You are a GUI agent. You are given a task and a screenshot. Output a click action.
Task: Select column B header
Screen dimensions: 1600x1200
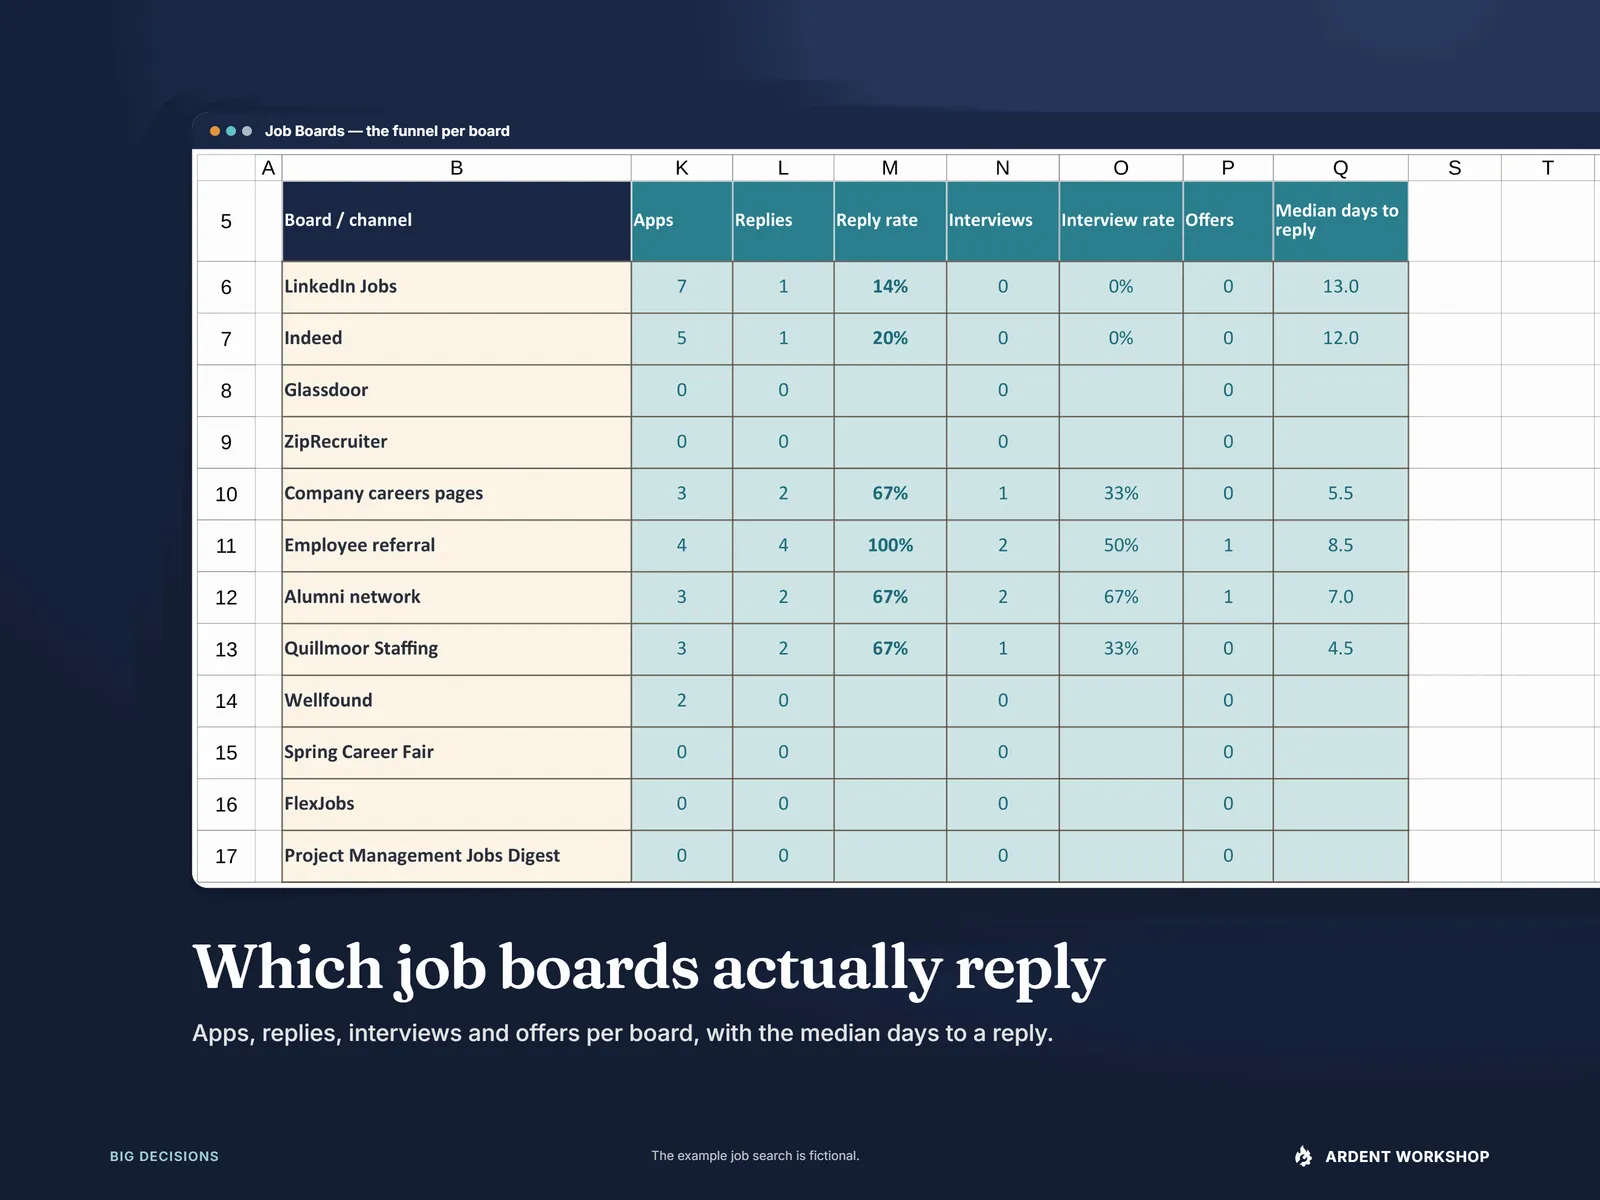point(457,168)
